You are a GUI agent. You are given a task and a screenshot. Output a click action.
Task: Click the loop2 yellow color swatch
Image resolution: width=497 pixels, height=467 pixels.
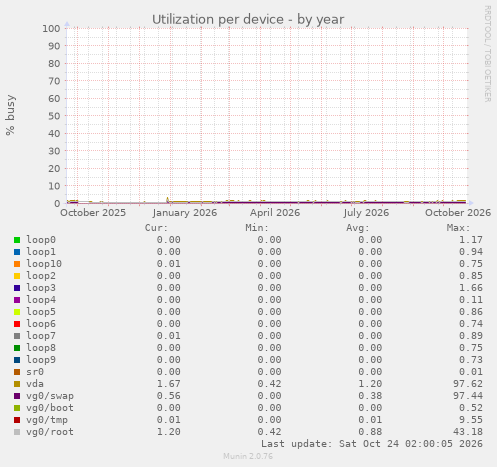(17, 276)
